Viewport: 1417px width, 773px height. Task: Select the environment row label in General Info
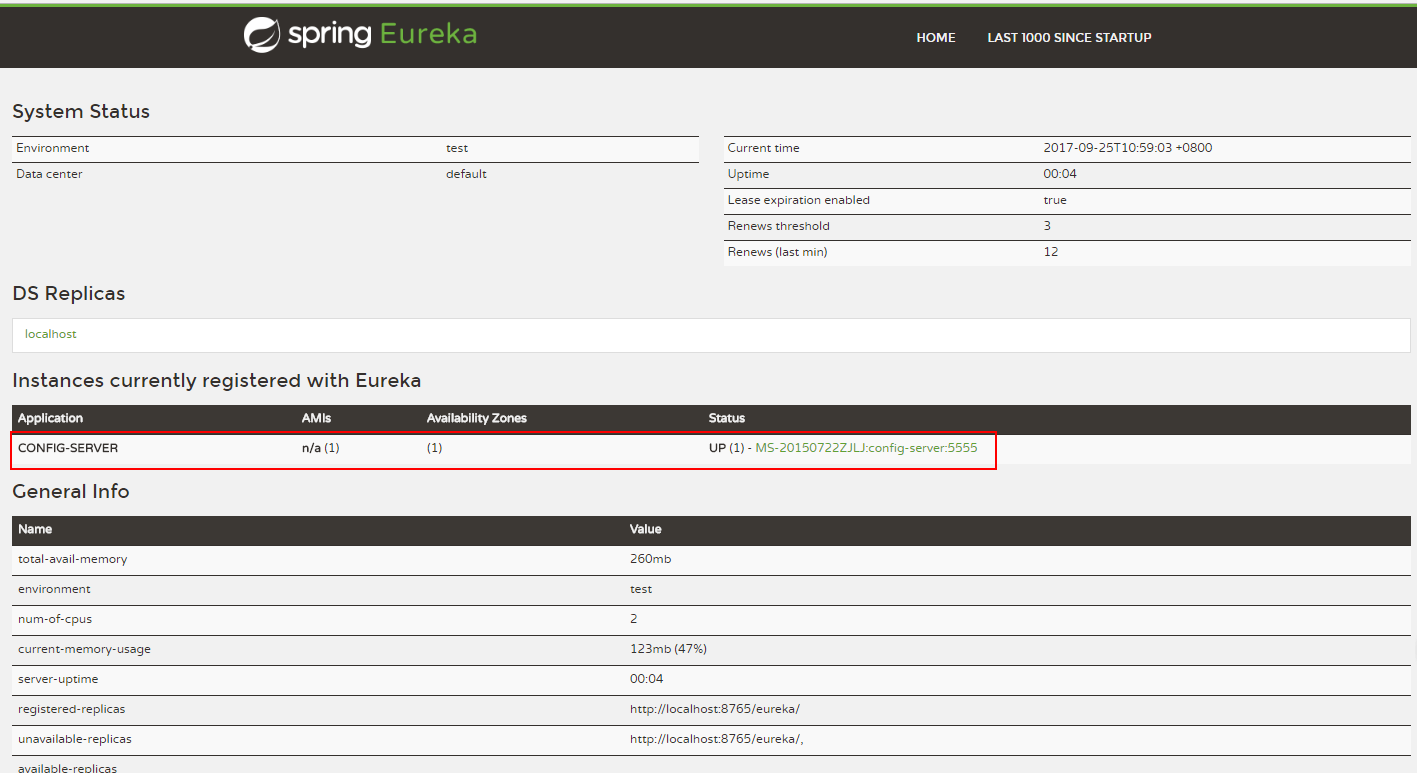pos(54,589)
